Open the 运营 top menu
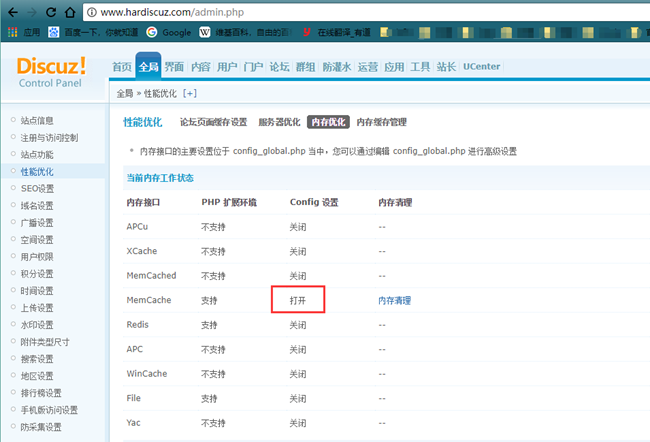Viewport: 650px width, 442px height. (x=368, y=67)
